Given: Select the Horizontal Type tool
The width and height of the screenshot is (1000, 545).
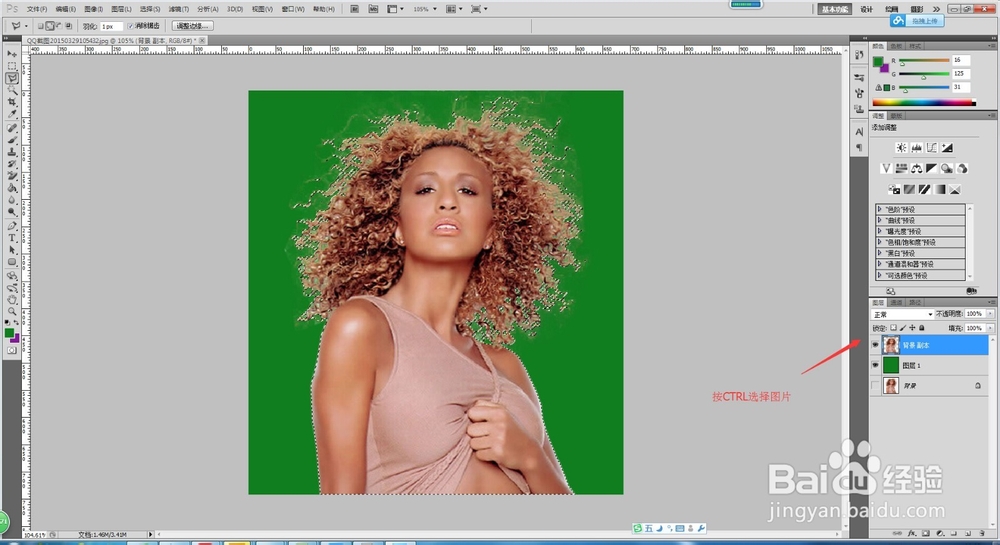Looking at the screenshot, I should [x=11, y=238].
